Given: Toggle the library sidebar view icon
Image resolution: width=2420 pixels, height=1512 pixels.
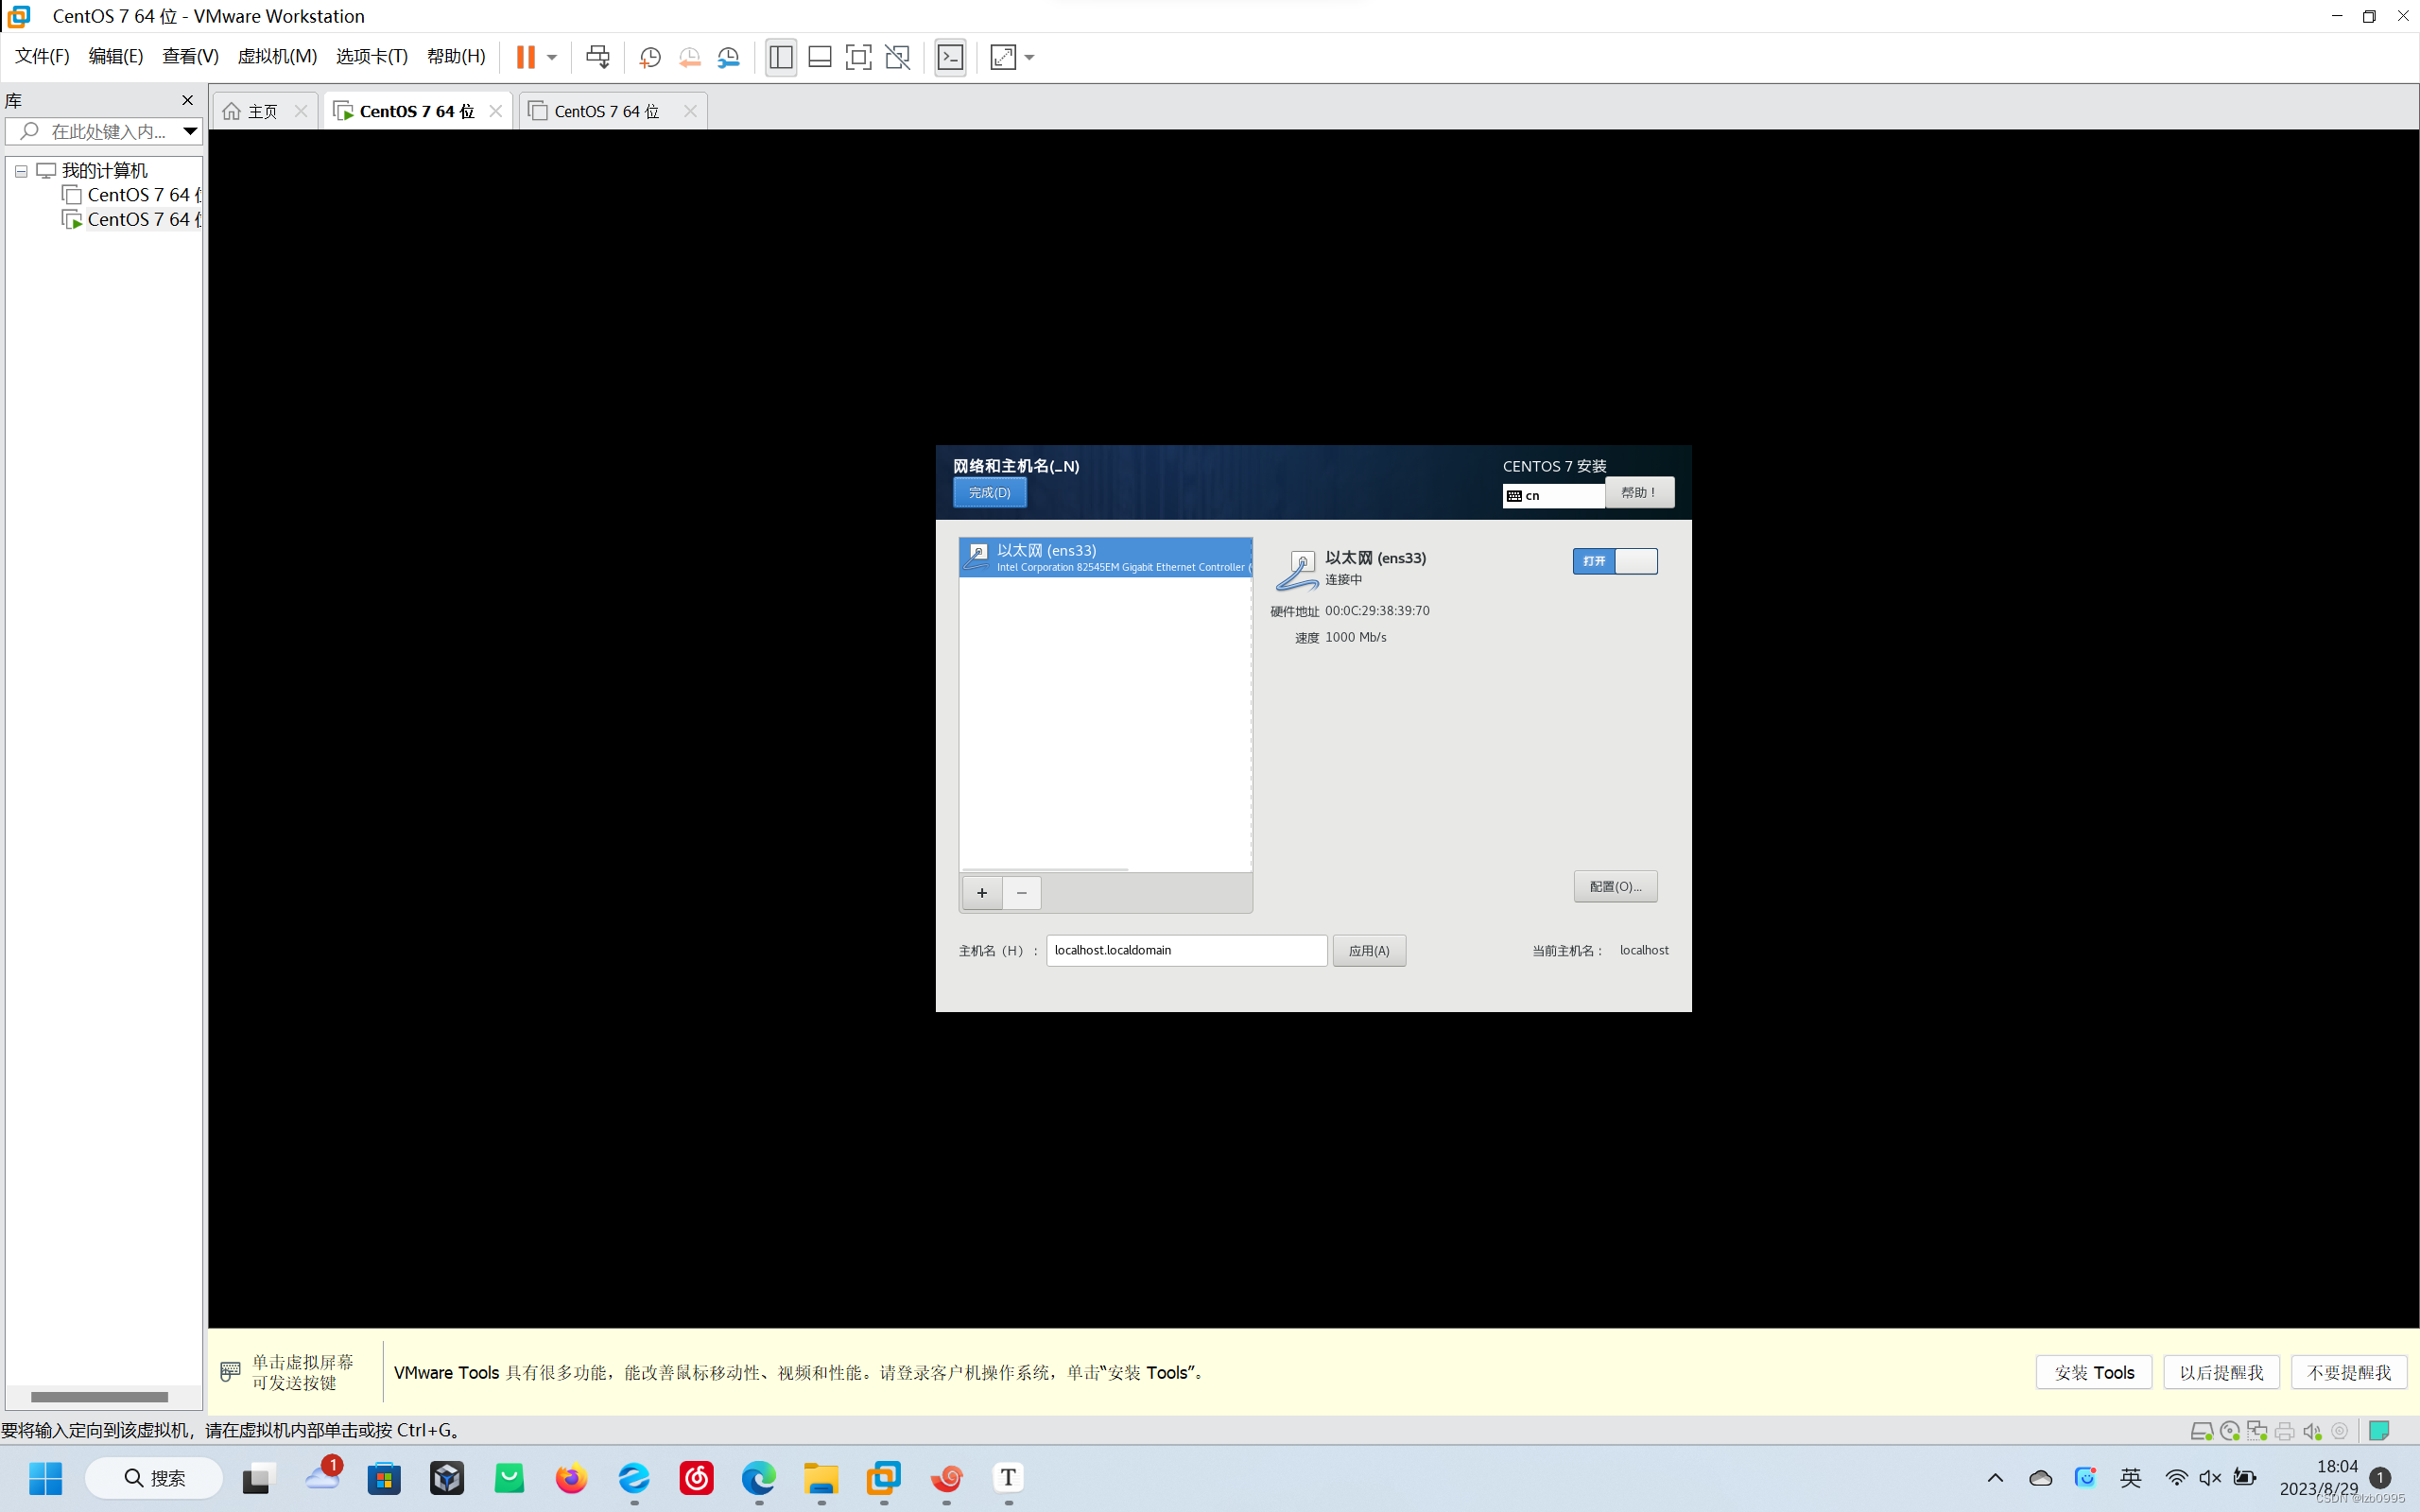Looking at the screenshot, I should [781, 57].
